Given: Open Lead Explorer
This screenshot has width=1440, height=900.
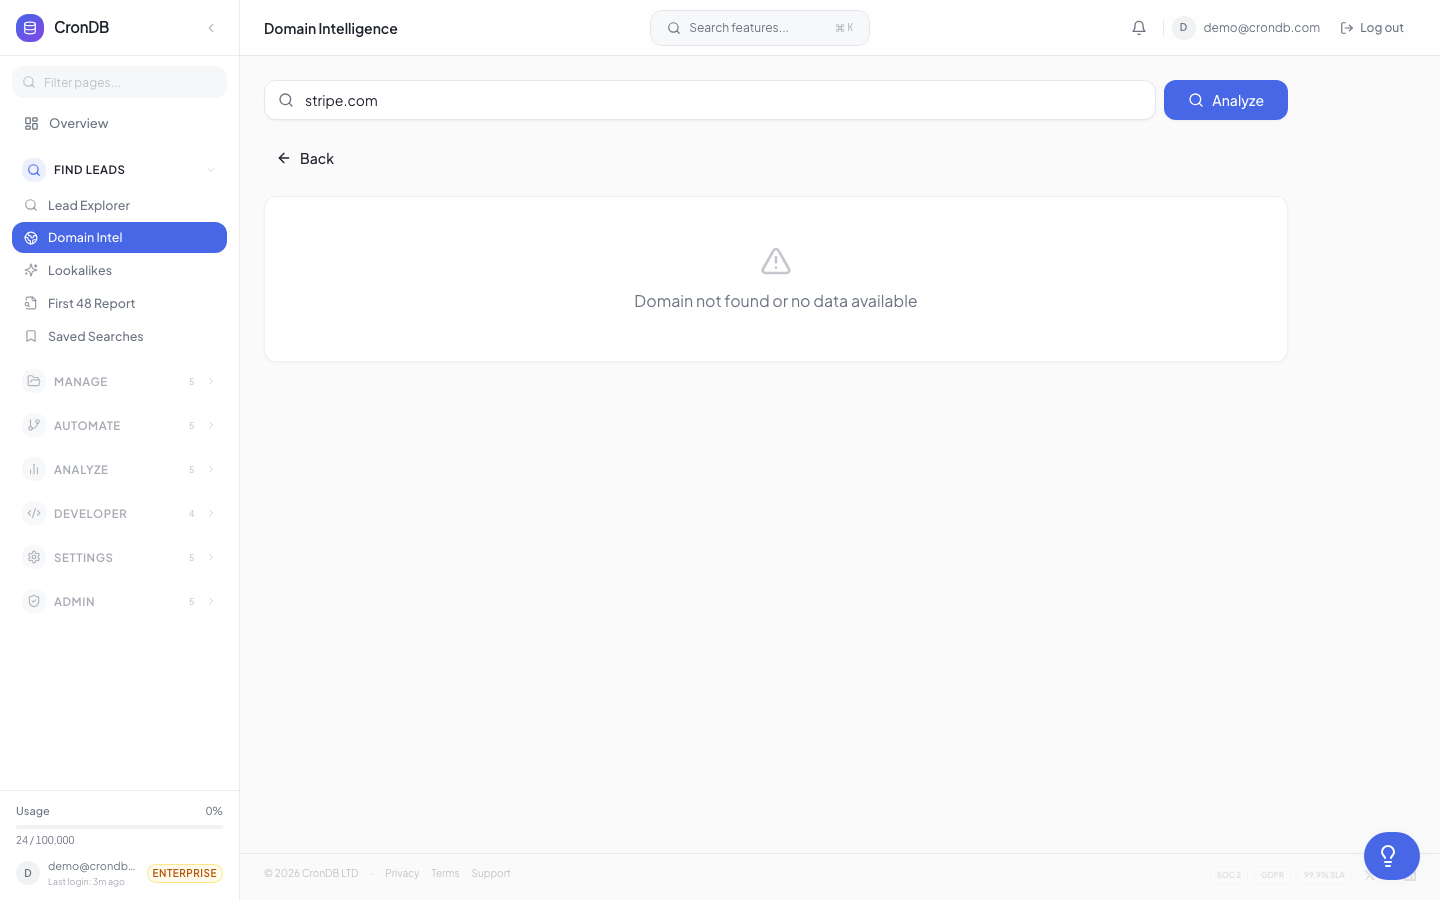Looking at the screenshot, I should (119, 205).
